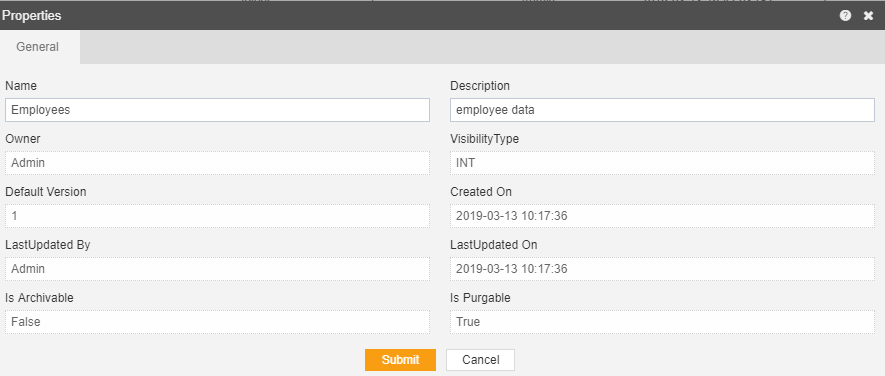The image size is (885, 376).
Task: Click the Submit button
Action: click(400, 360)
